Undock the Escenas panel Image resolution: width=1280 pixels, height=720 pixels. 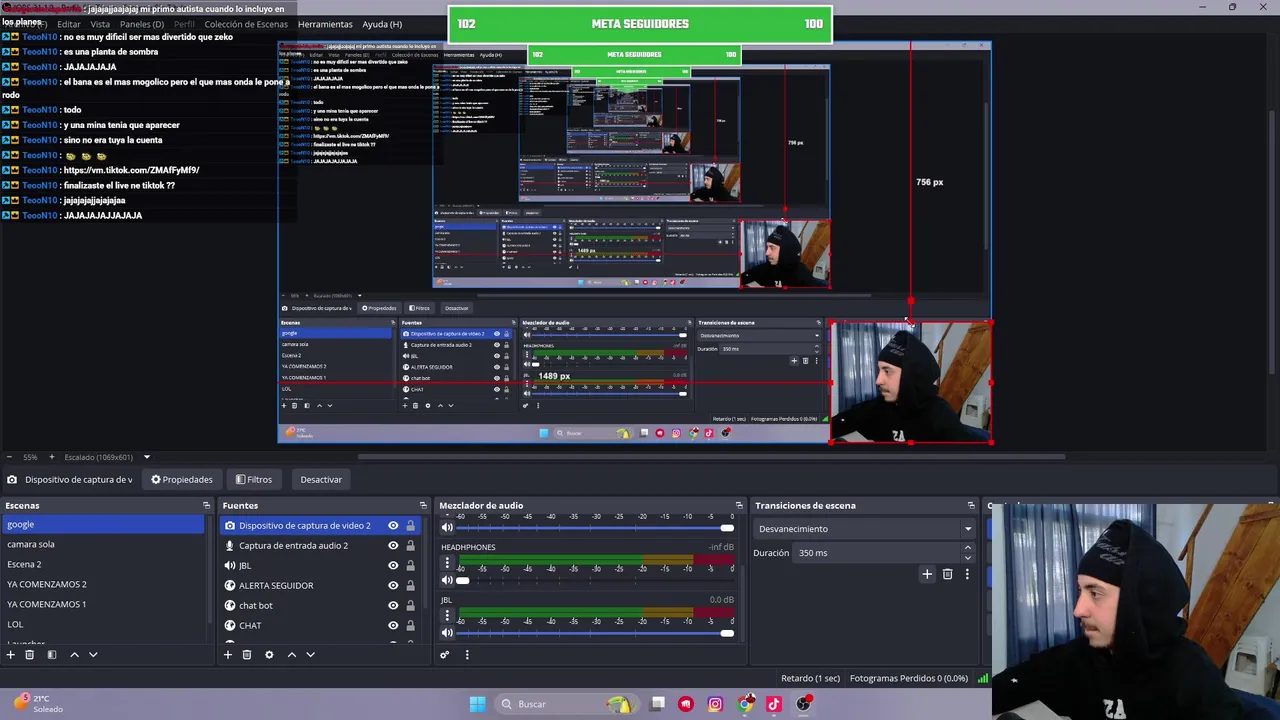coord(207,505)
